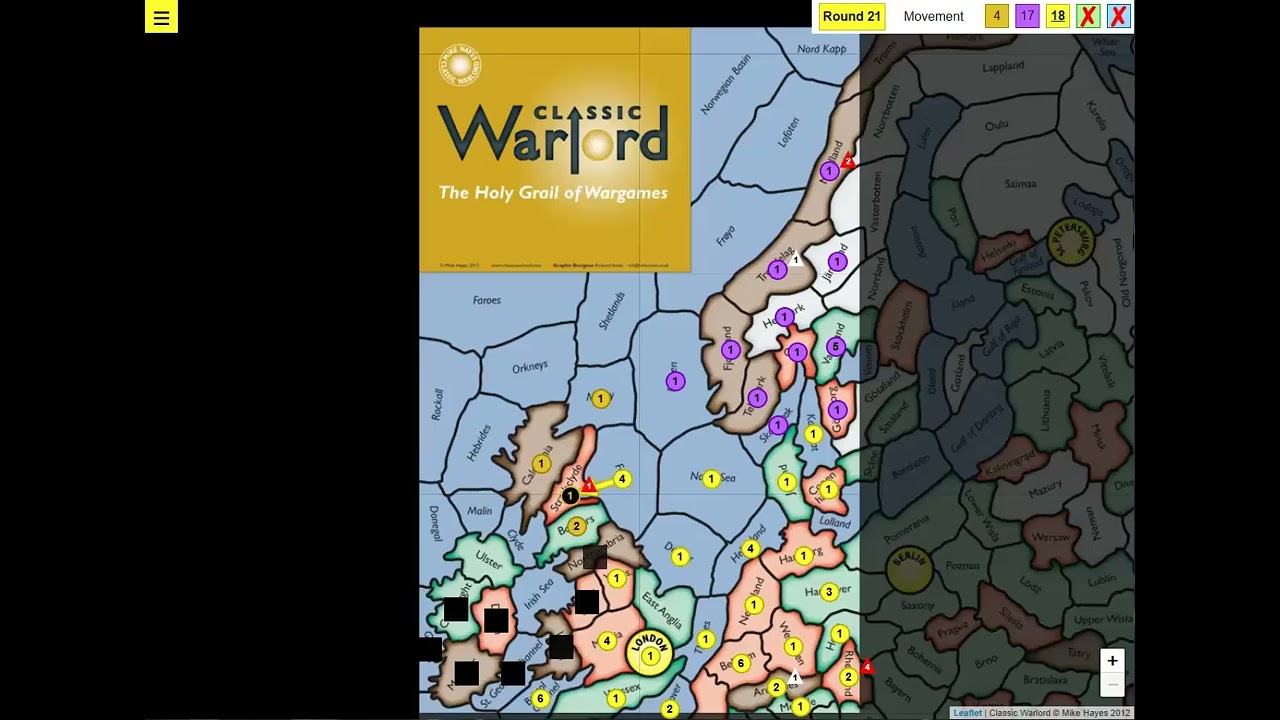
Task: Click the white triangle marker in Trondelag
Action: [796, 260]
